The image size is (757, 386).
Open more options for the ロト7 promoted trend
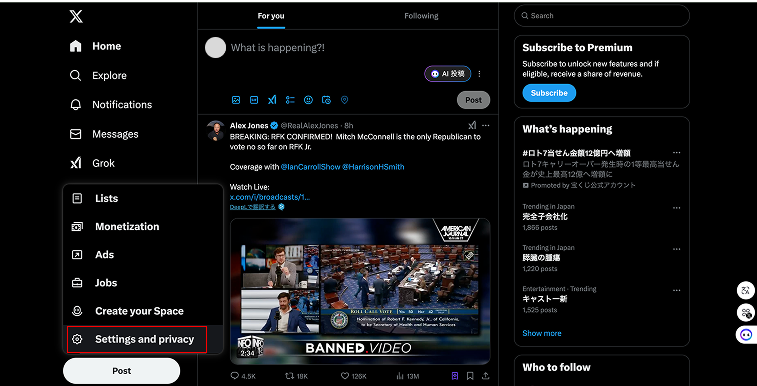(677, 153)
